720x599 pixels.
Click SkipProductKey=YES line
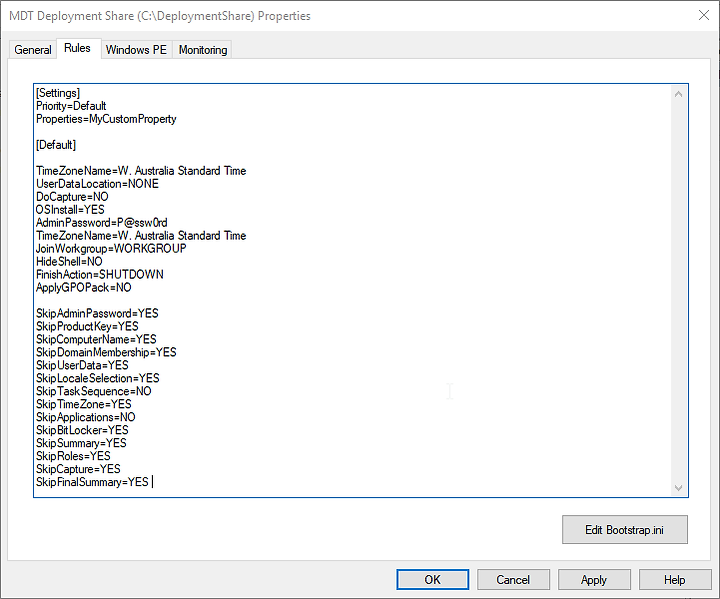click(87, 327)
